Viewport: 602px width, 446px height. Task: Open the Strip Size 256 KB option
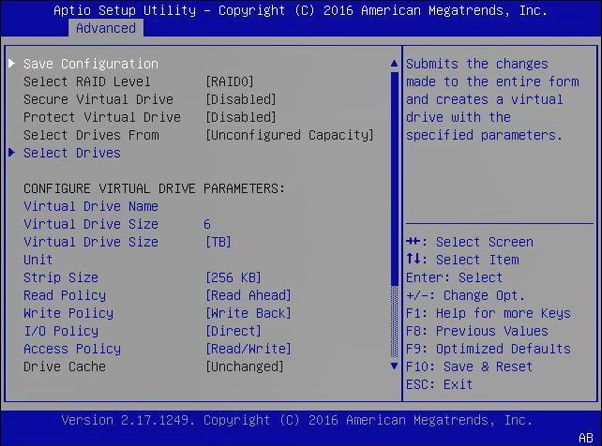(233, 278)
